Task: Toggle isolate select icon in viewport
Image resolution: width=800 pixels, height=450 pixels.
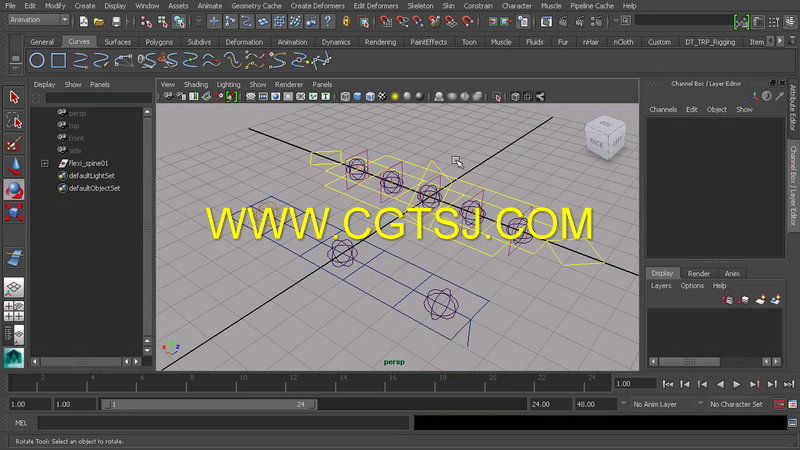Action: coord(496,96)
